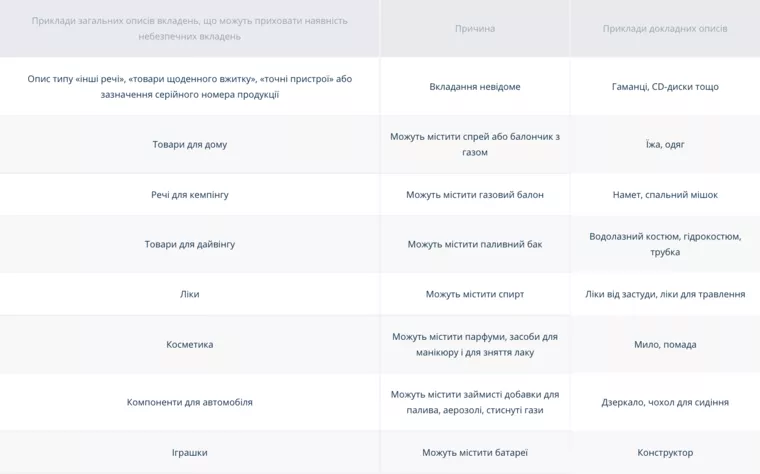Select the "Речі для кемпінгу" cell
The image size is (760, 474).
pos(190,195)
